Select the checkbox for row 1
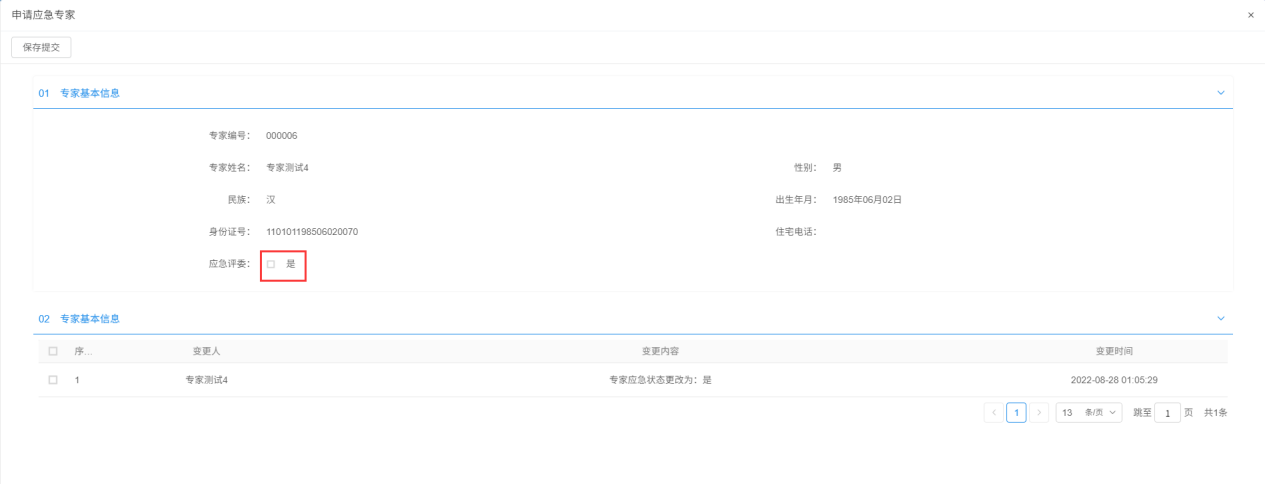This screenshot has width=1265, height=484. pos(53,380)
